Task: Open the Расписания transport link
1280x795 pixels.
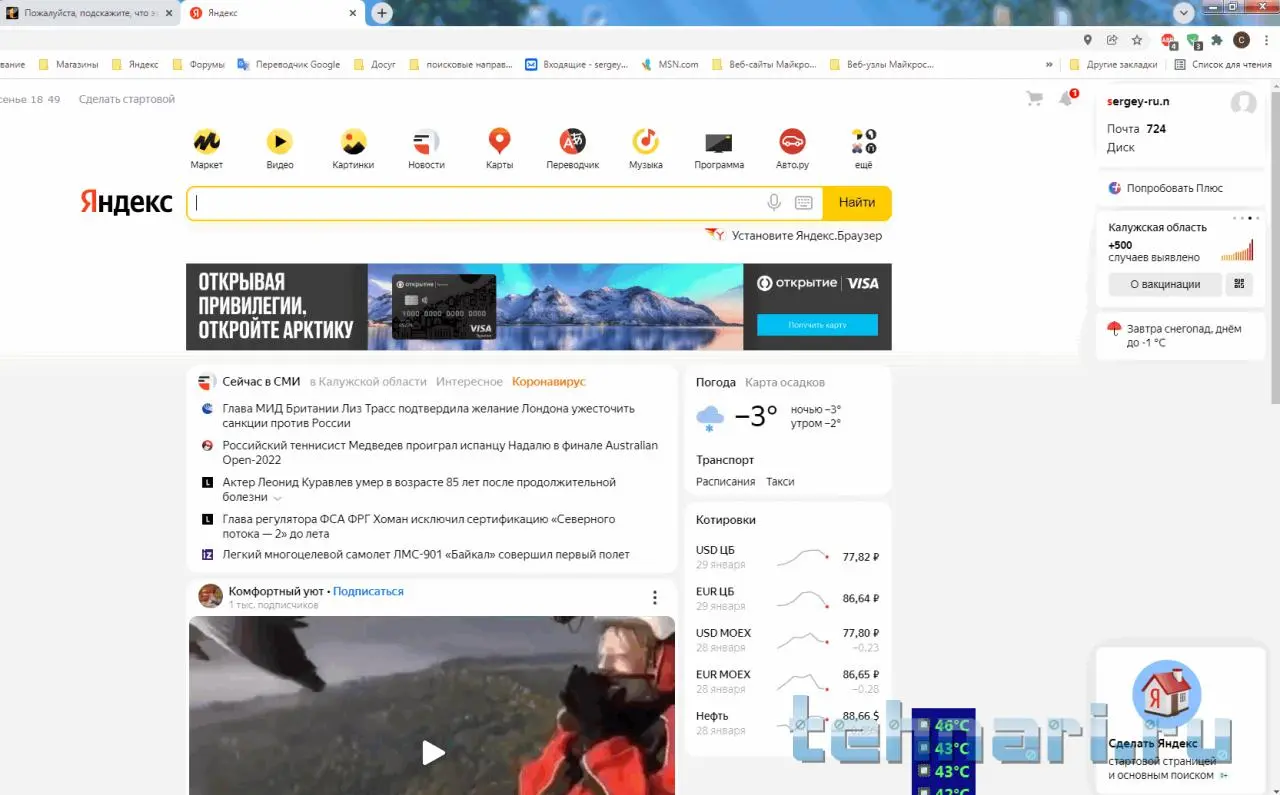Action: tap(726, 481)
